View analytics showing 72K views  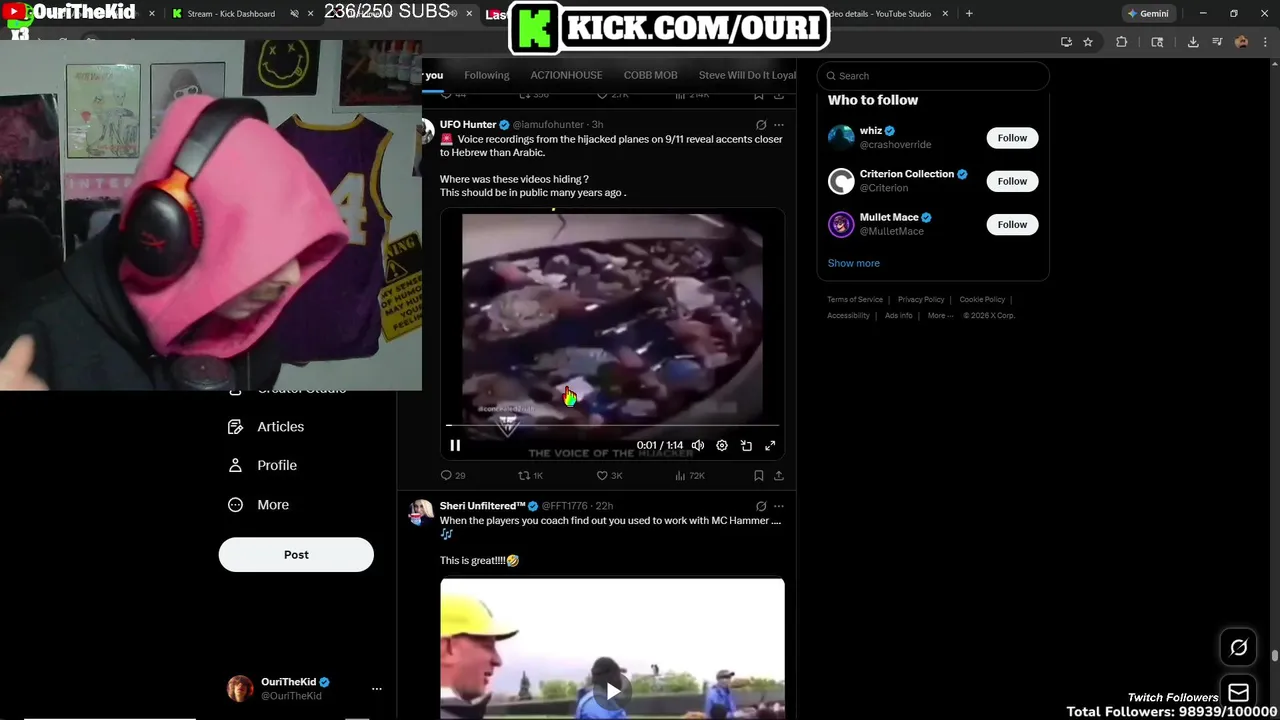tap(690, 476)
